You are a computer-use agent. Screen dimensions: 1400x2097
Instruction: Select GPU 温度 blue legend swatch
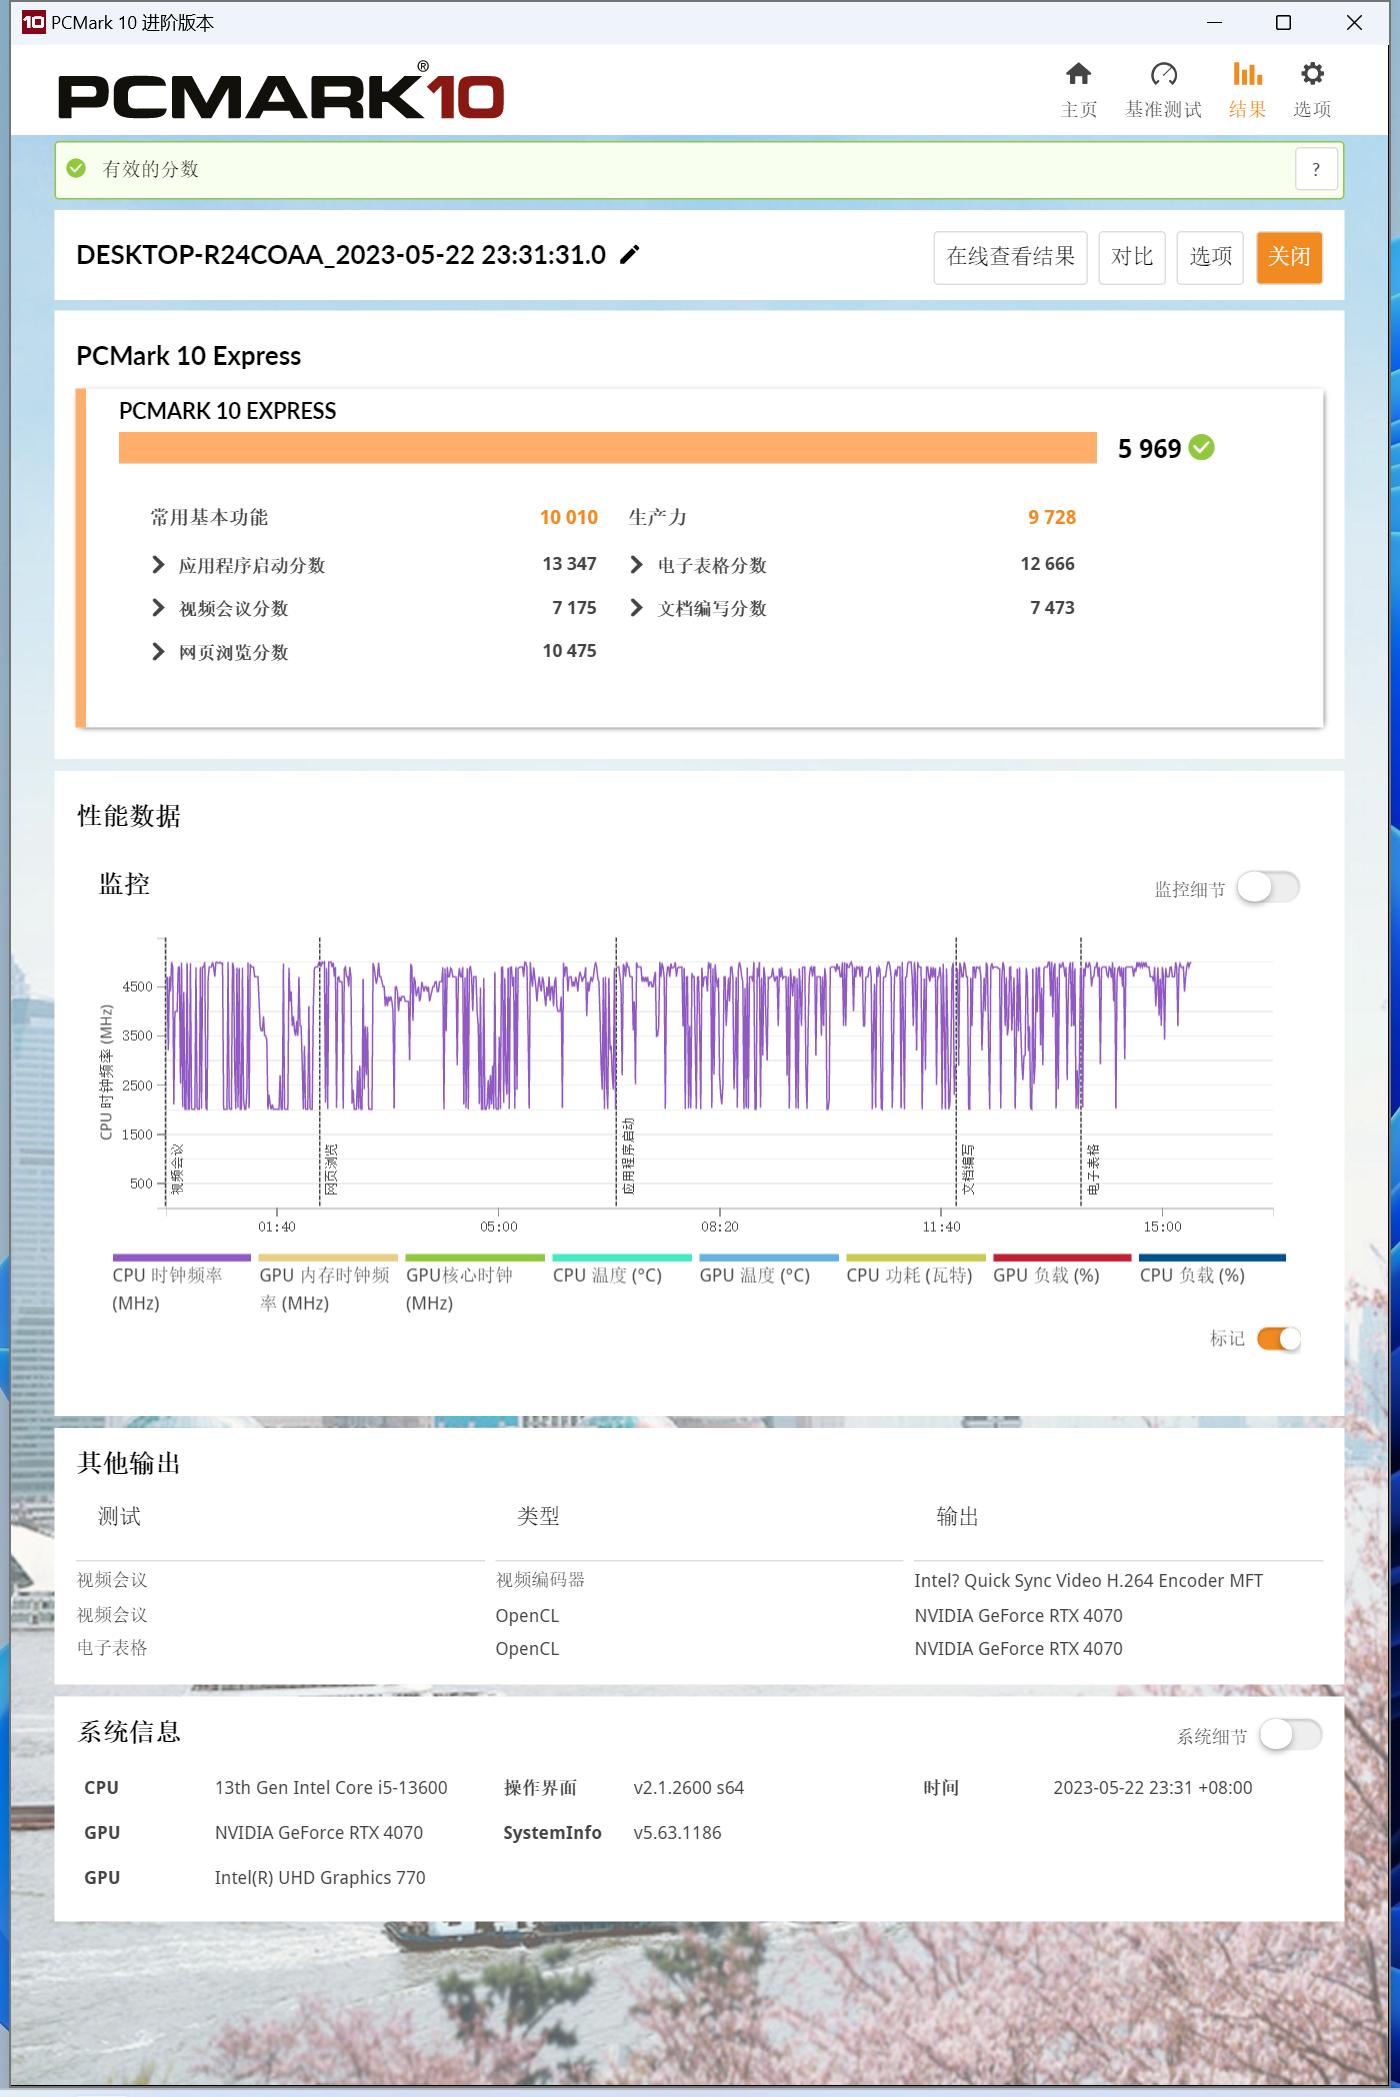point(769,1258)
